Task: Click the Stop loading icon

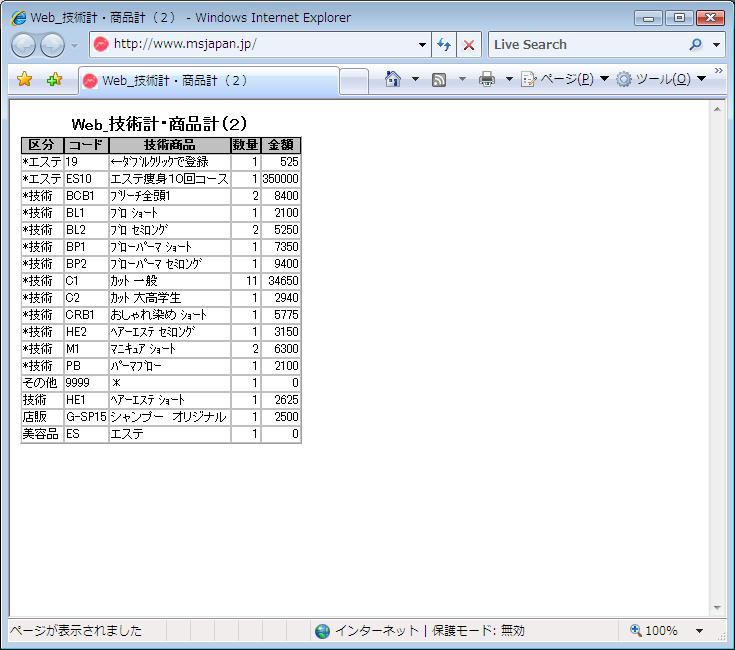Action: click(469, 45)
